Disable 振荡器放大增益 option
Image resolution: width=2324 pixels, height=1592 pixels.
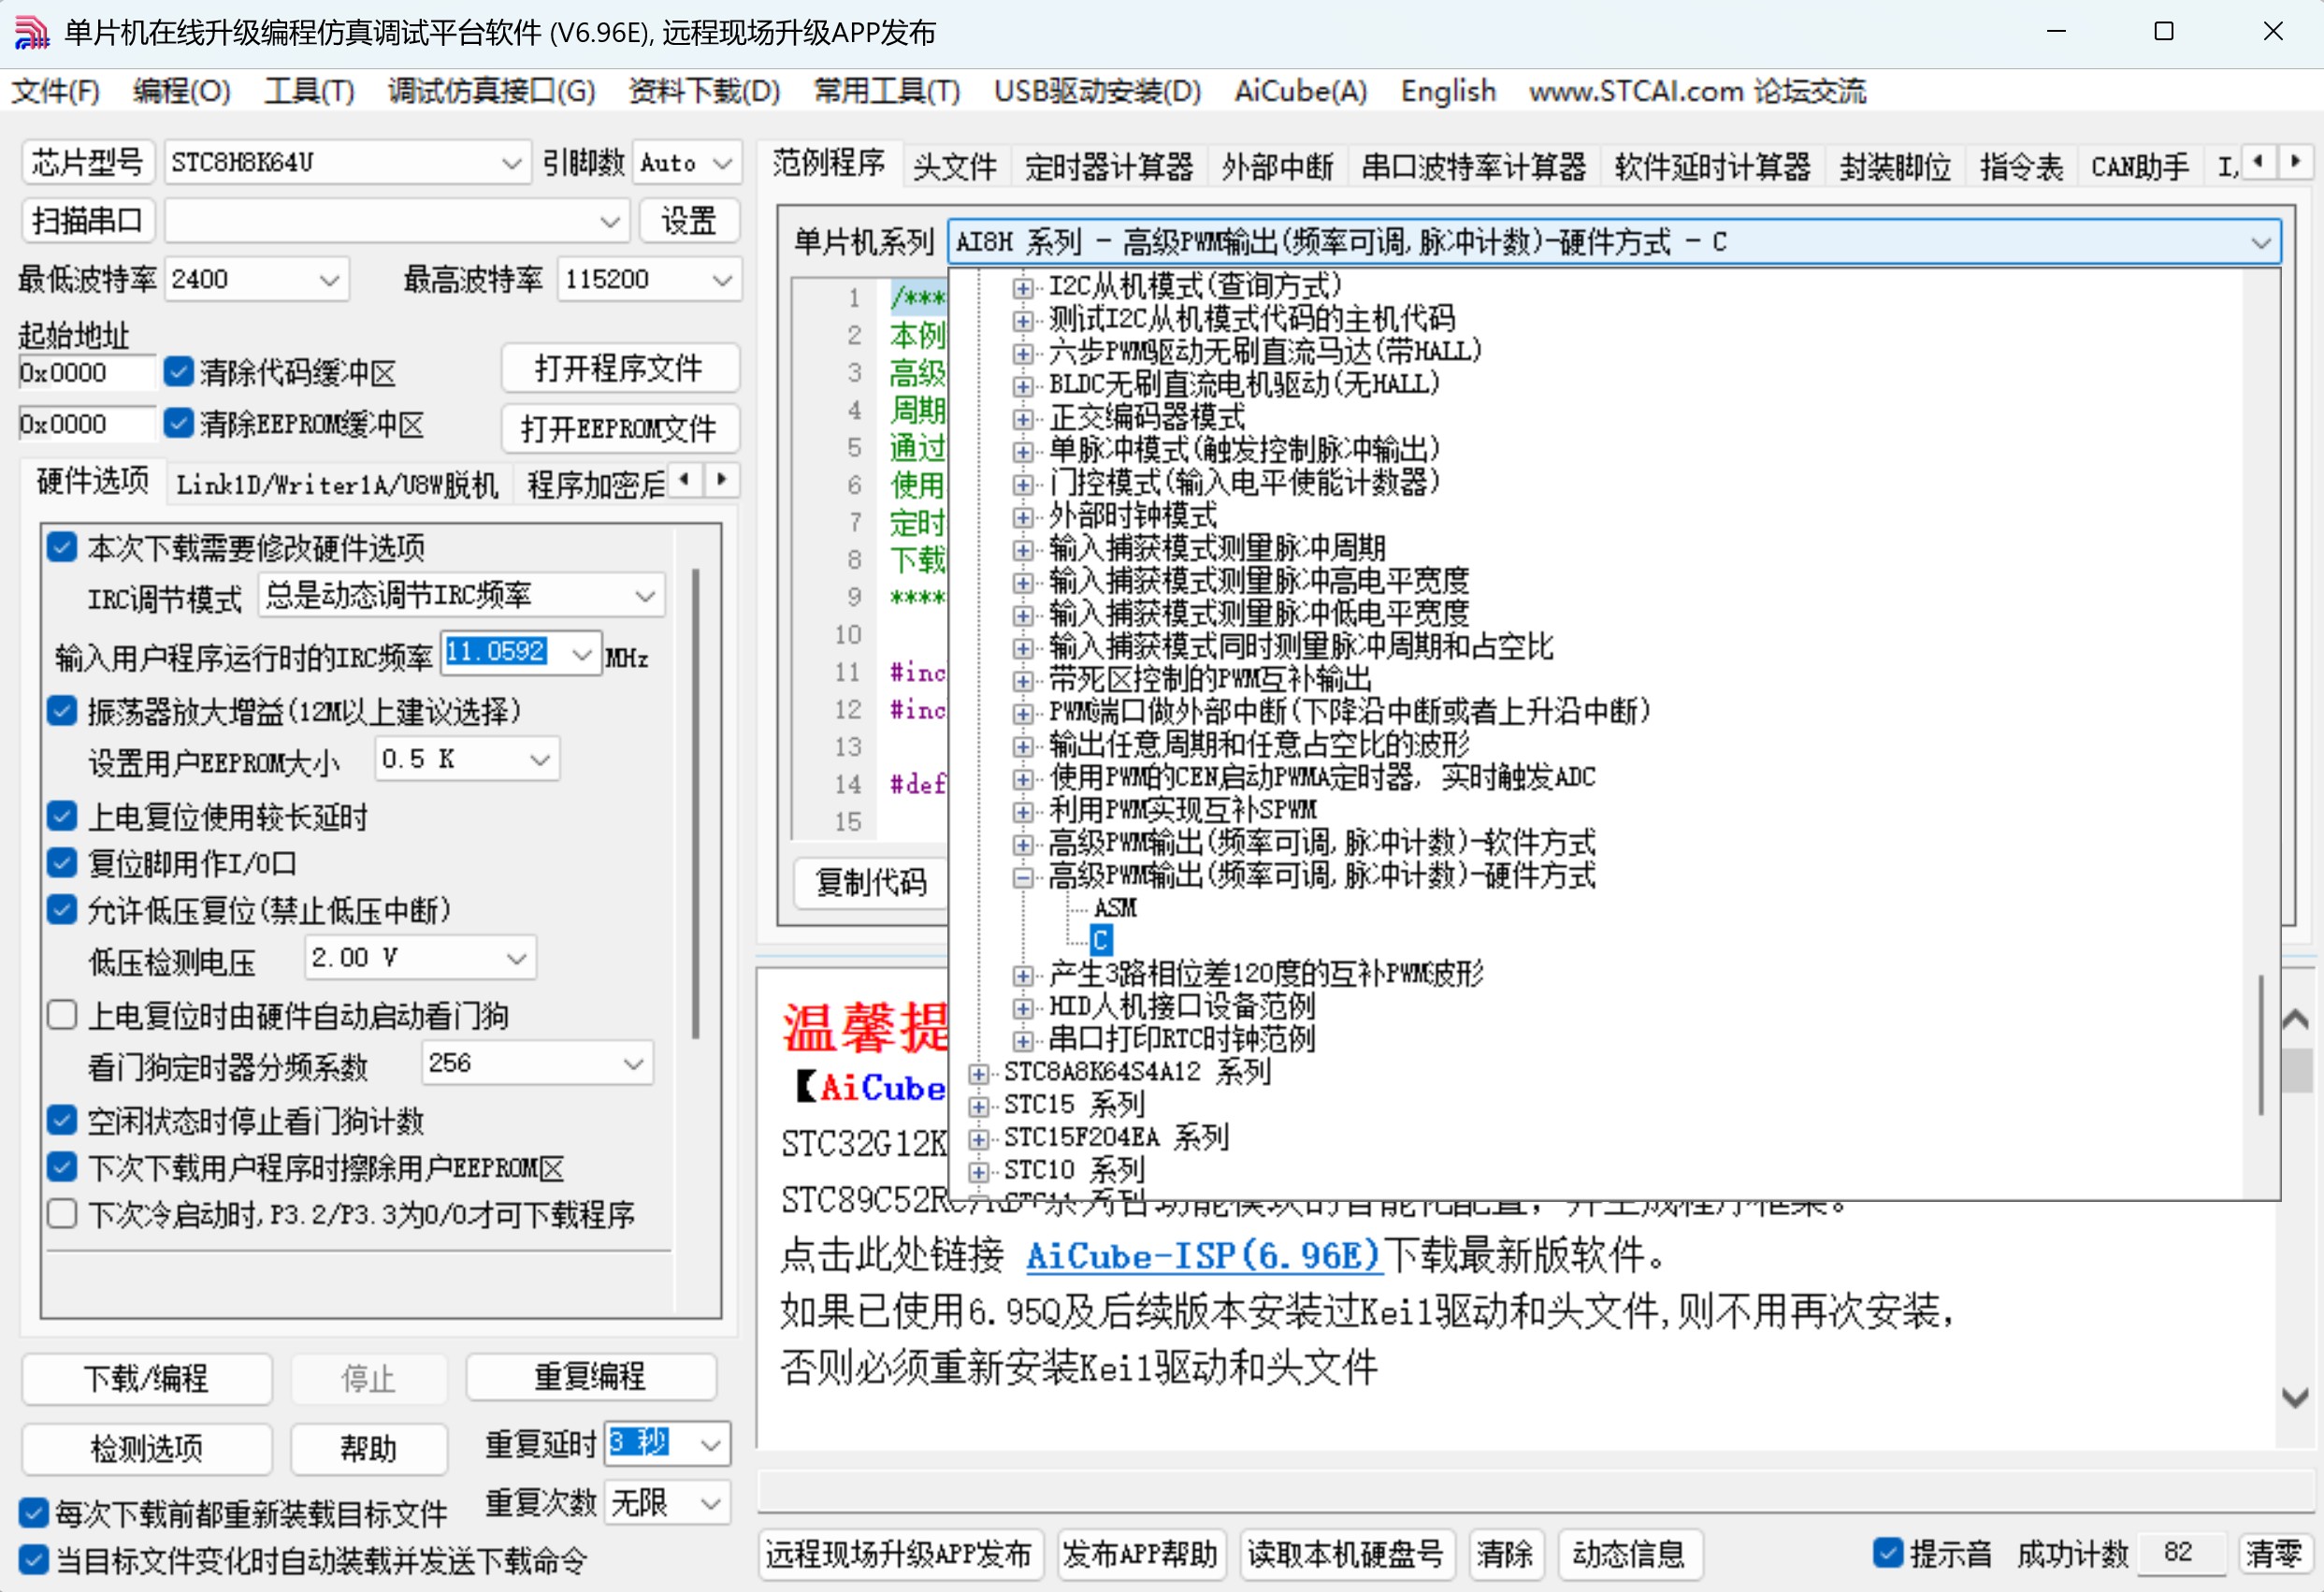[62, 711]
